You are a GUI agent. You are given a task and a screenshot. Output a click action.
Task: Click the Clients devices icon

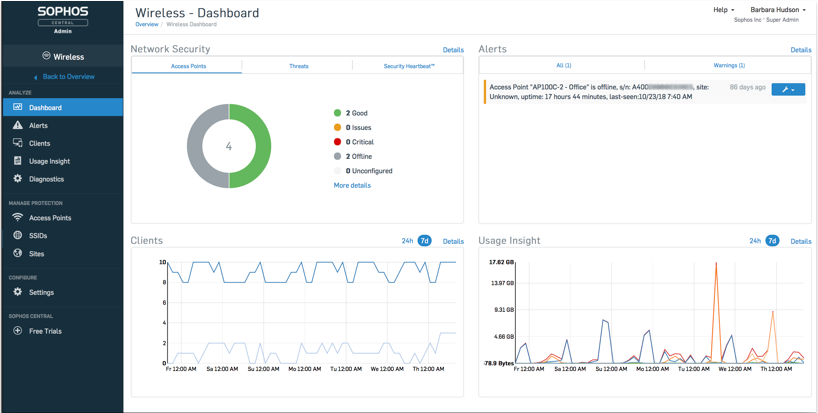(x=18, y=143)
